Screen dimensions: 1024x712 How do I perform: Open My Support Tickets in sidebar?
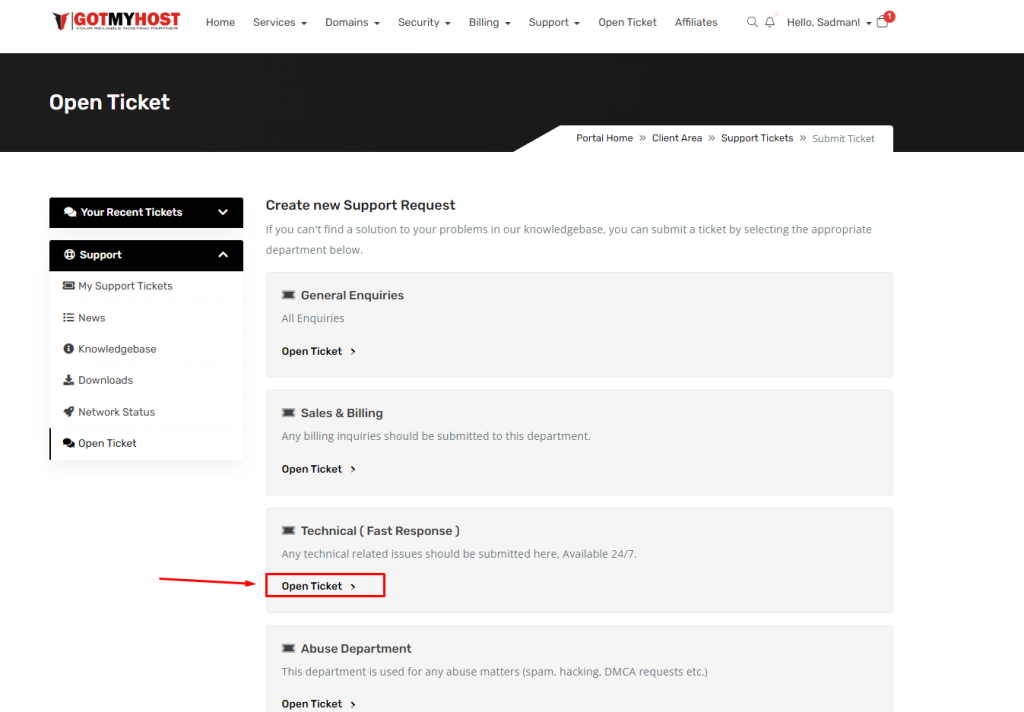[x=125, y=286]
